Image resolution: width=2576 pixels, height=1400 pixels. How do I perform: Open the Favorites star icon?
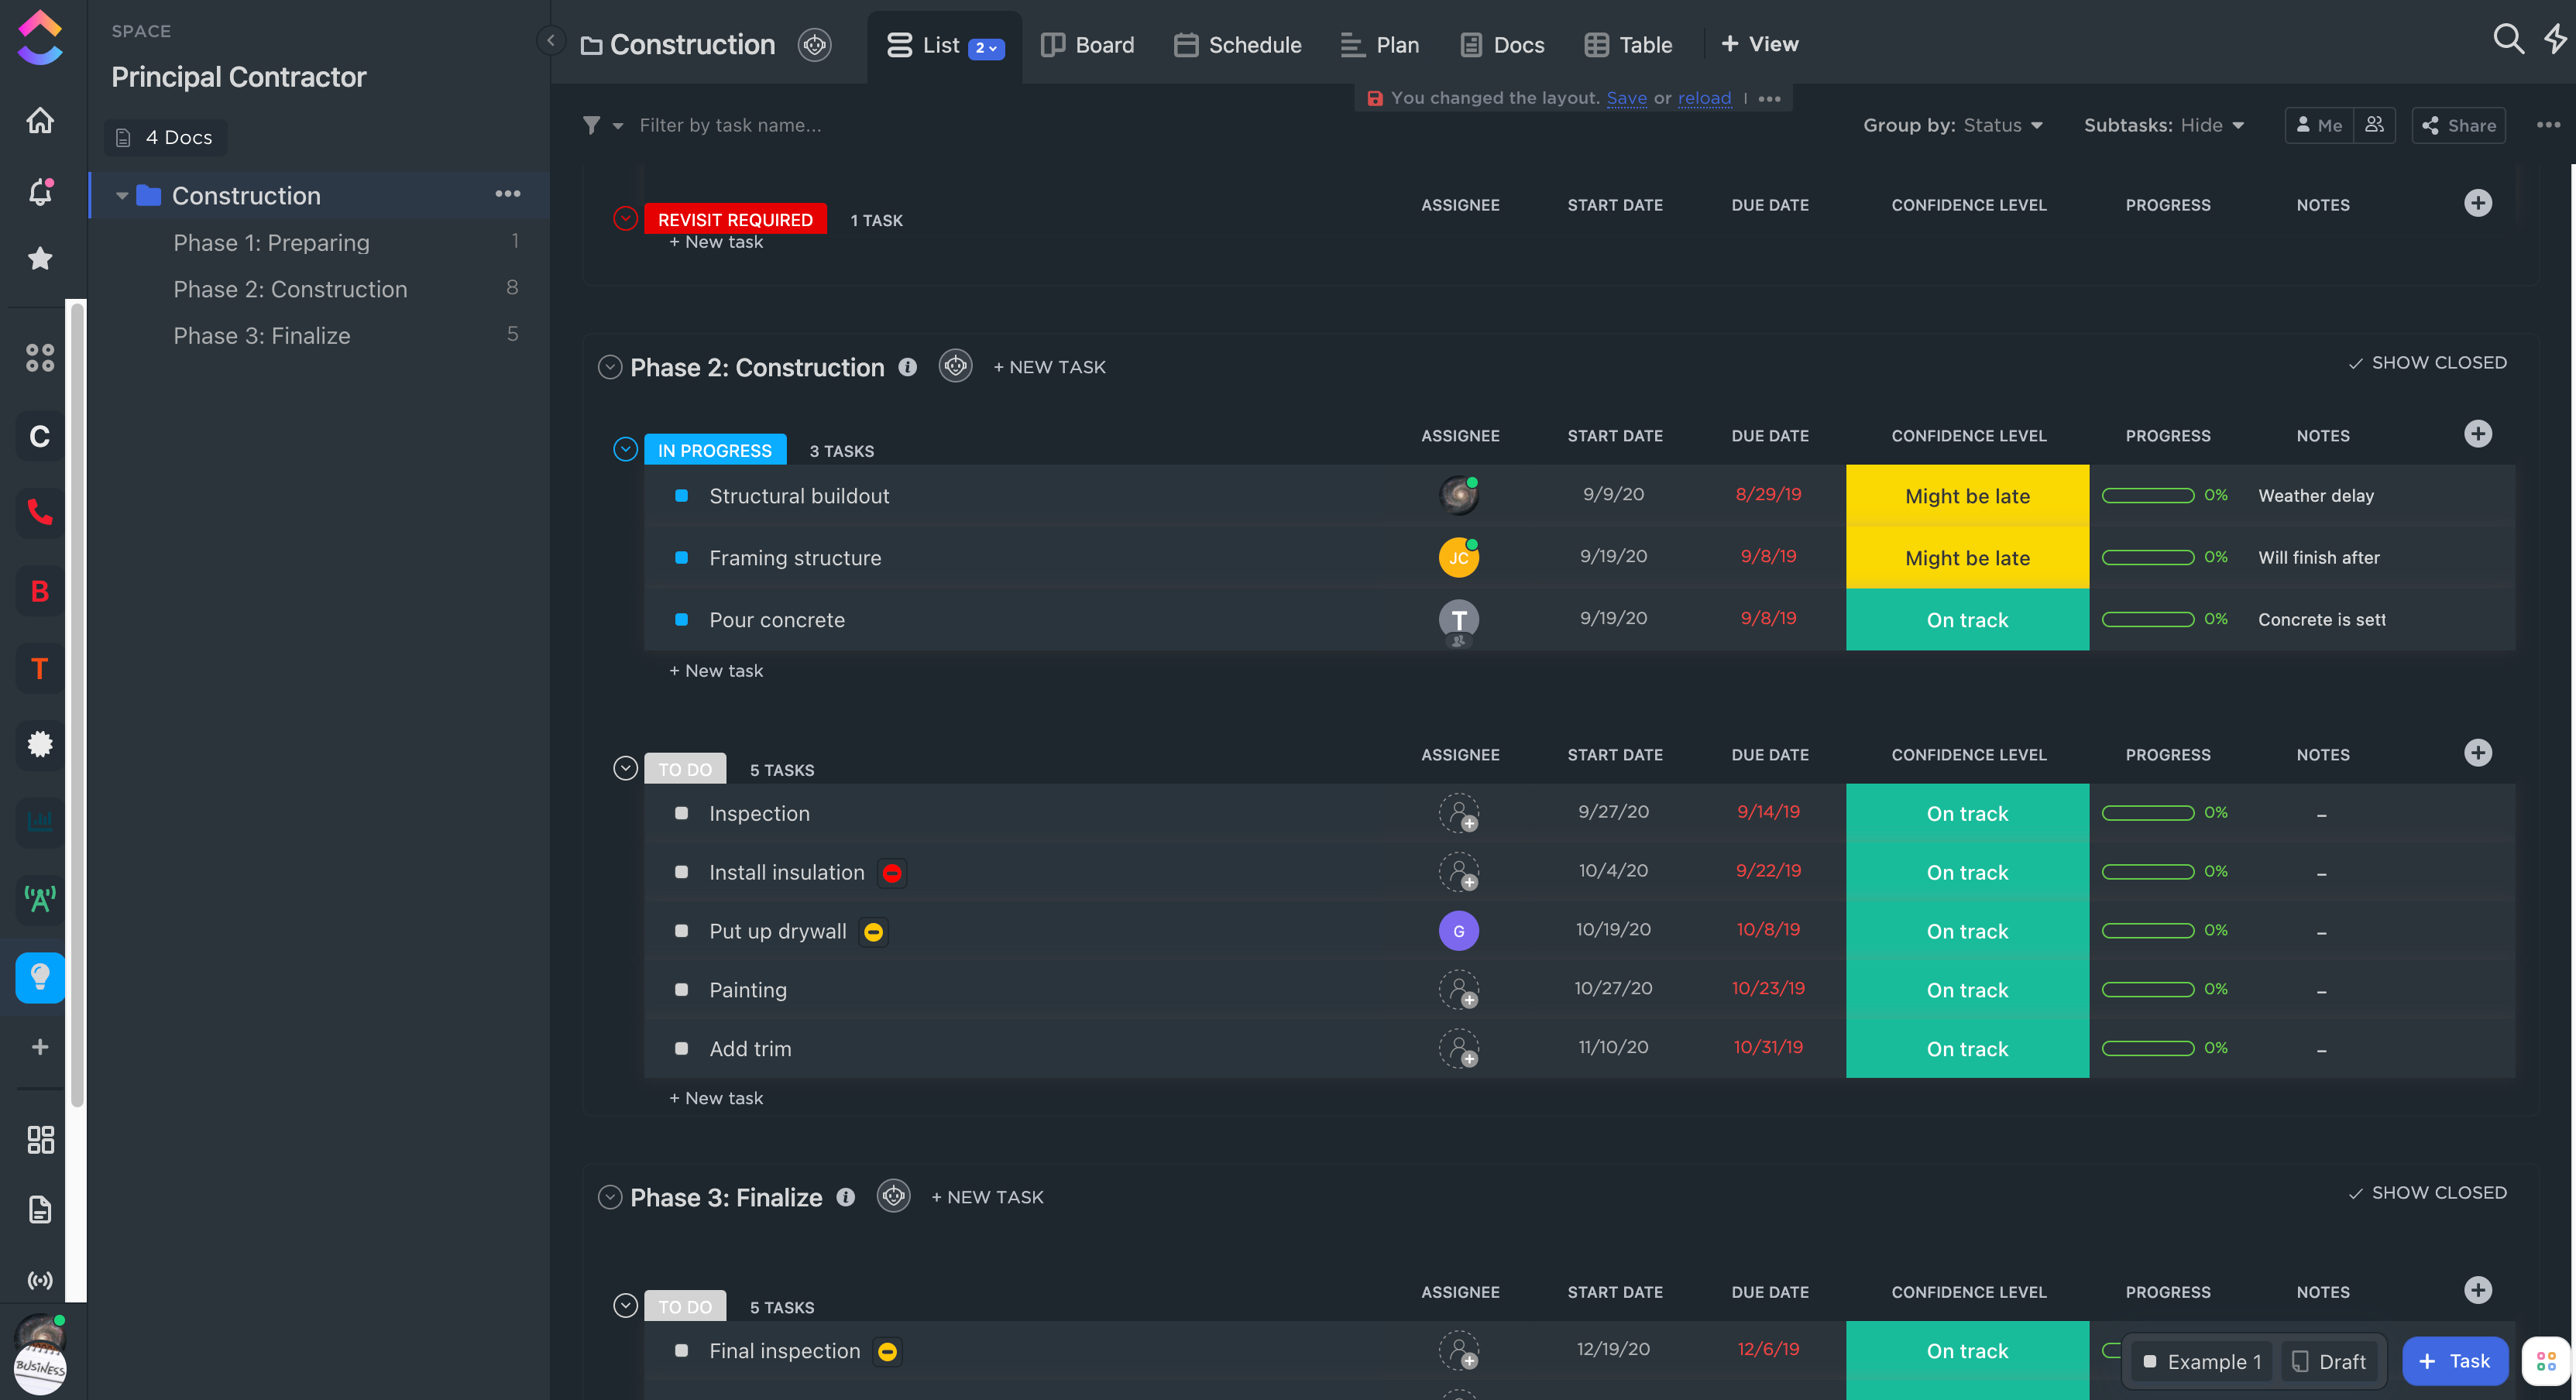(40, 259)
